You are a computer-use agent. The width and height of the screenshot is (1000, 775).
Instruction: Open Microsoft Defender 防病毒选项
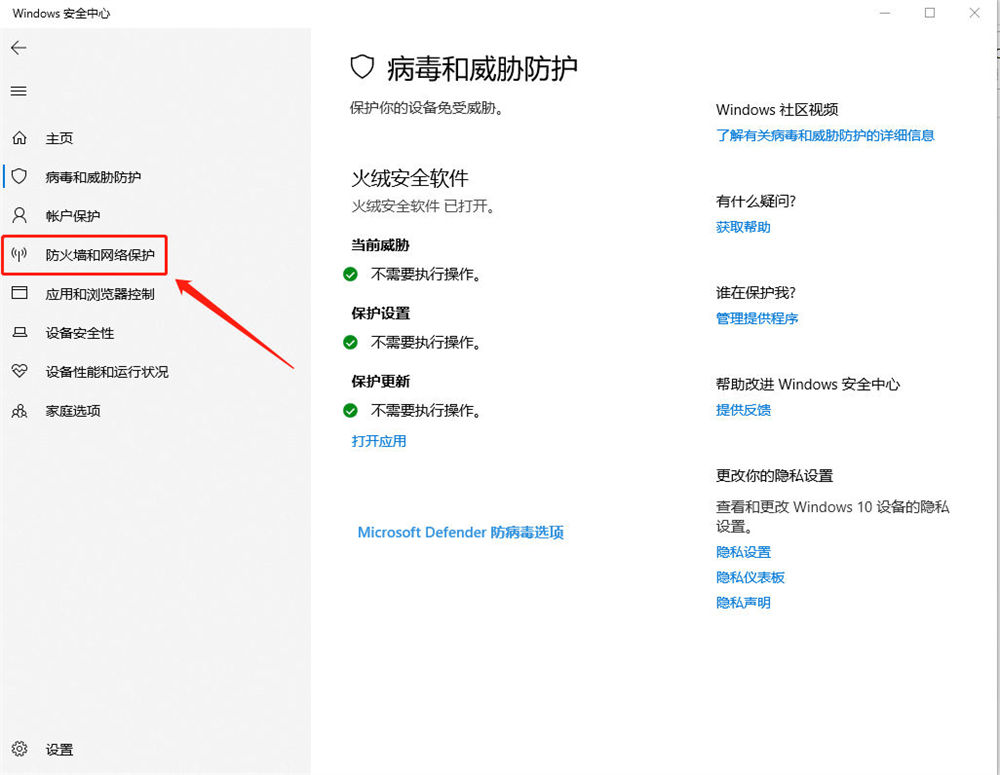(x=460, y=532)
